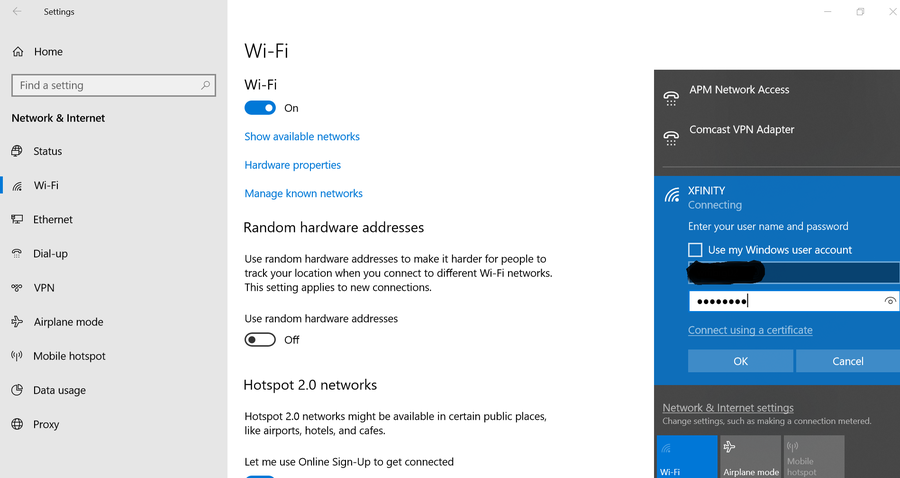This screenshot has width=900, height=478.
Task: Minimize the Settings window
Action: pyautogui.click(x=828, y=11)
